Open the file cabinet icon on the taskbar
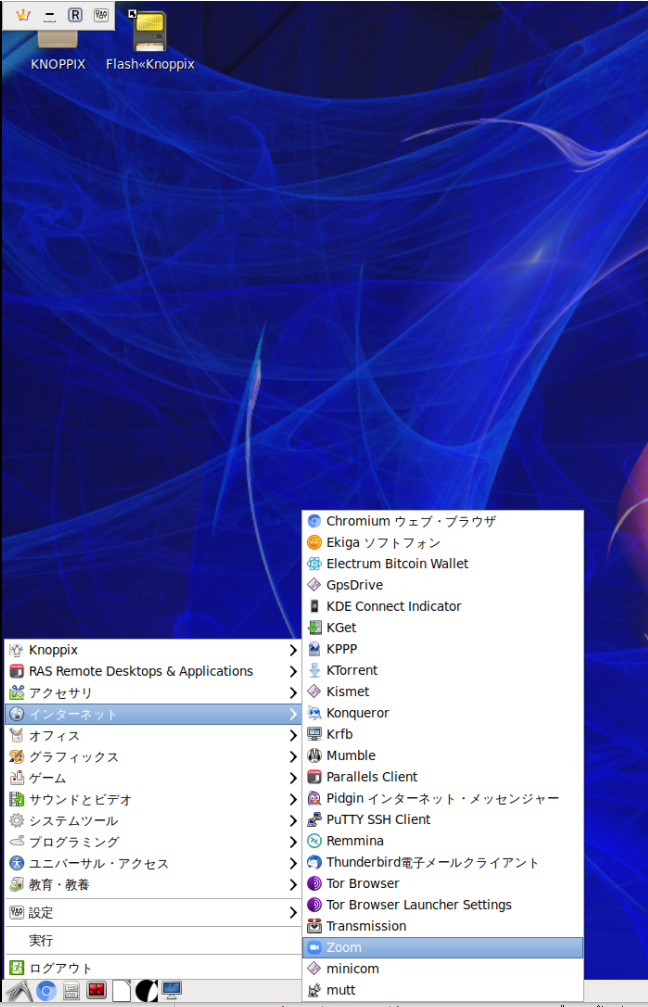 (x=71, y=991)
